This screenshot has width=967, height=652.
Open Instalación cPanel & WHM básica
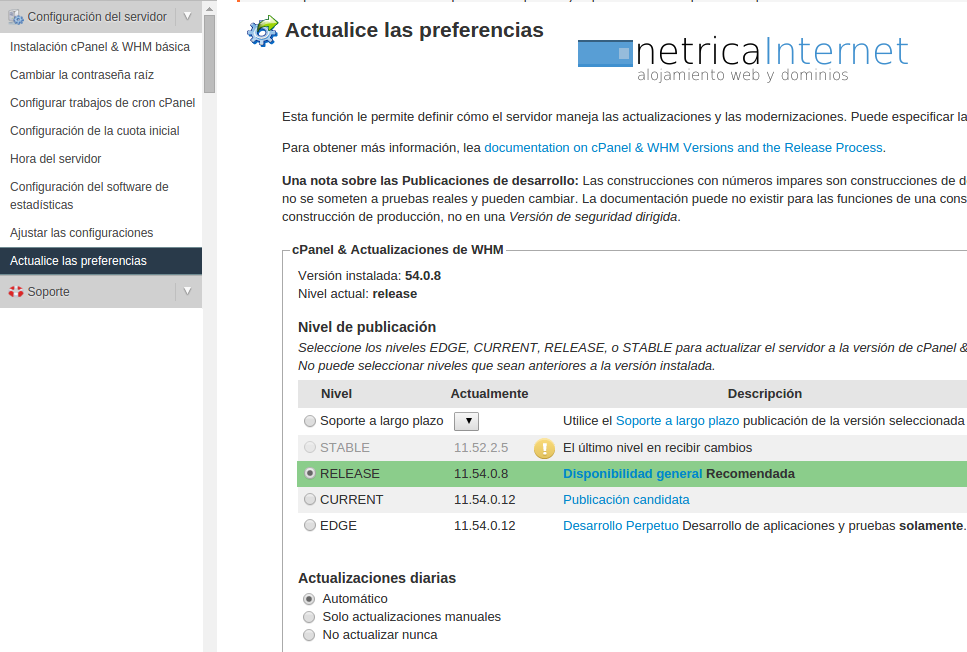pos(100,47)
